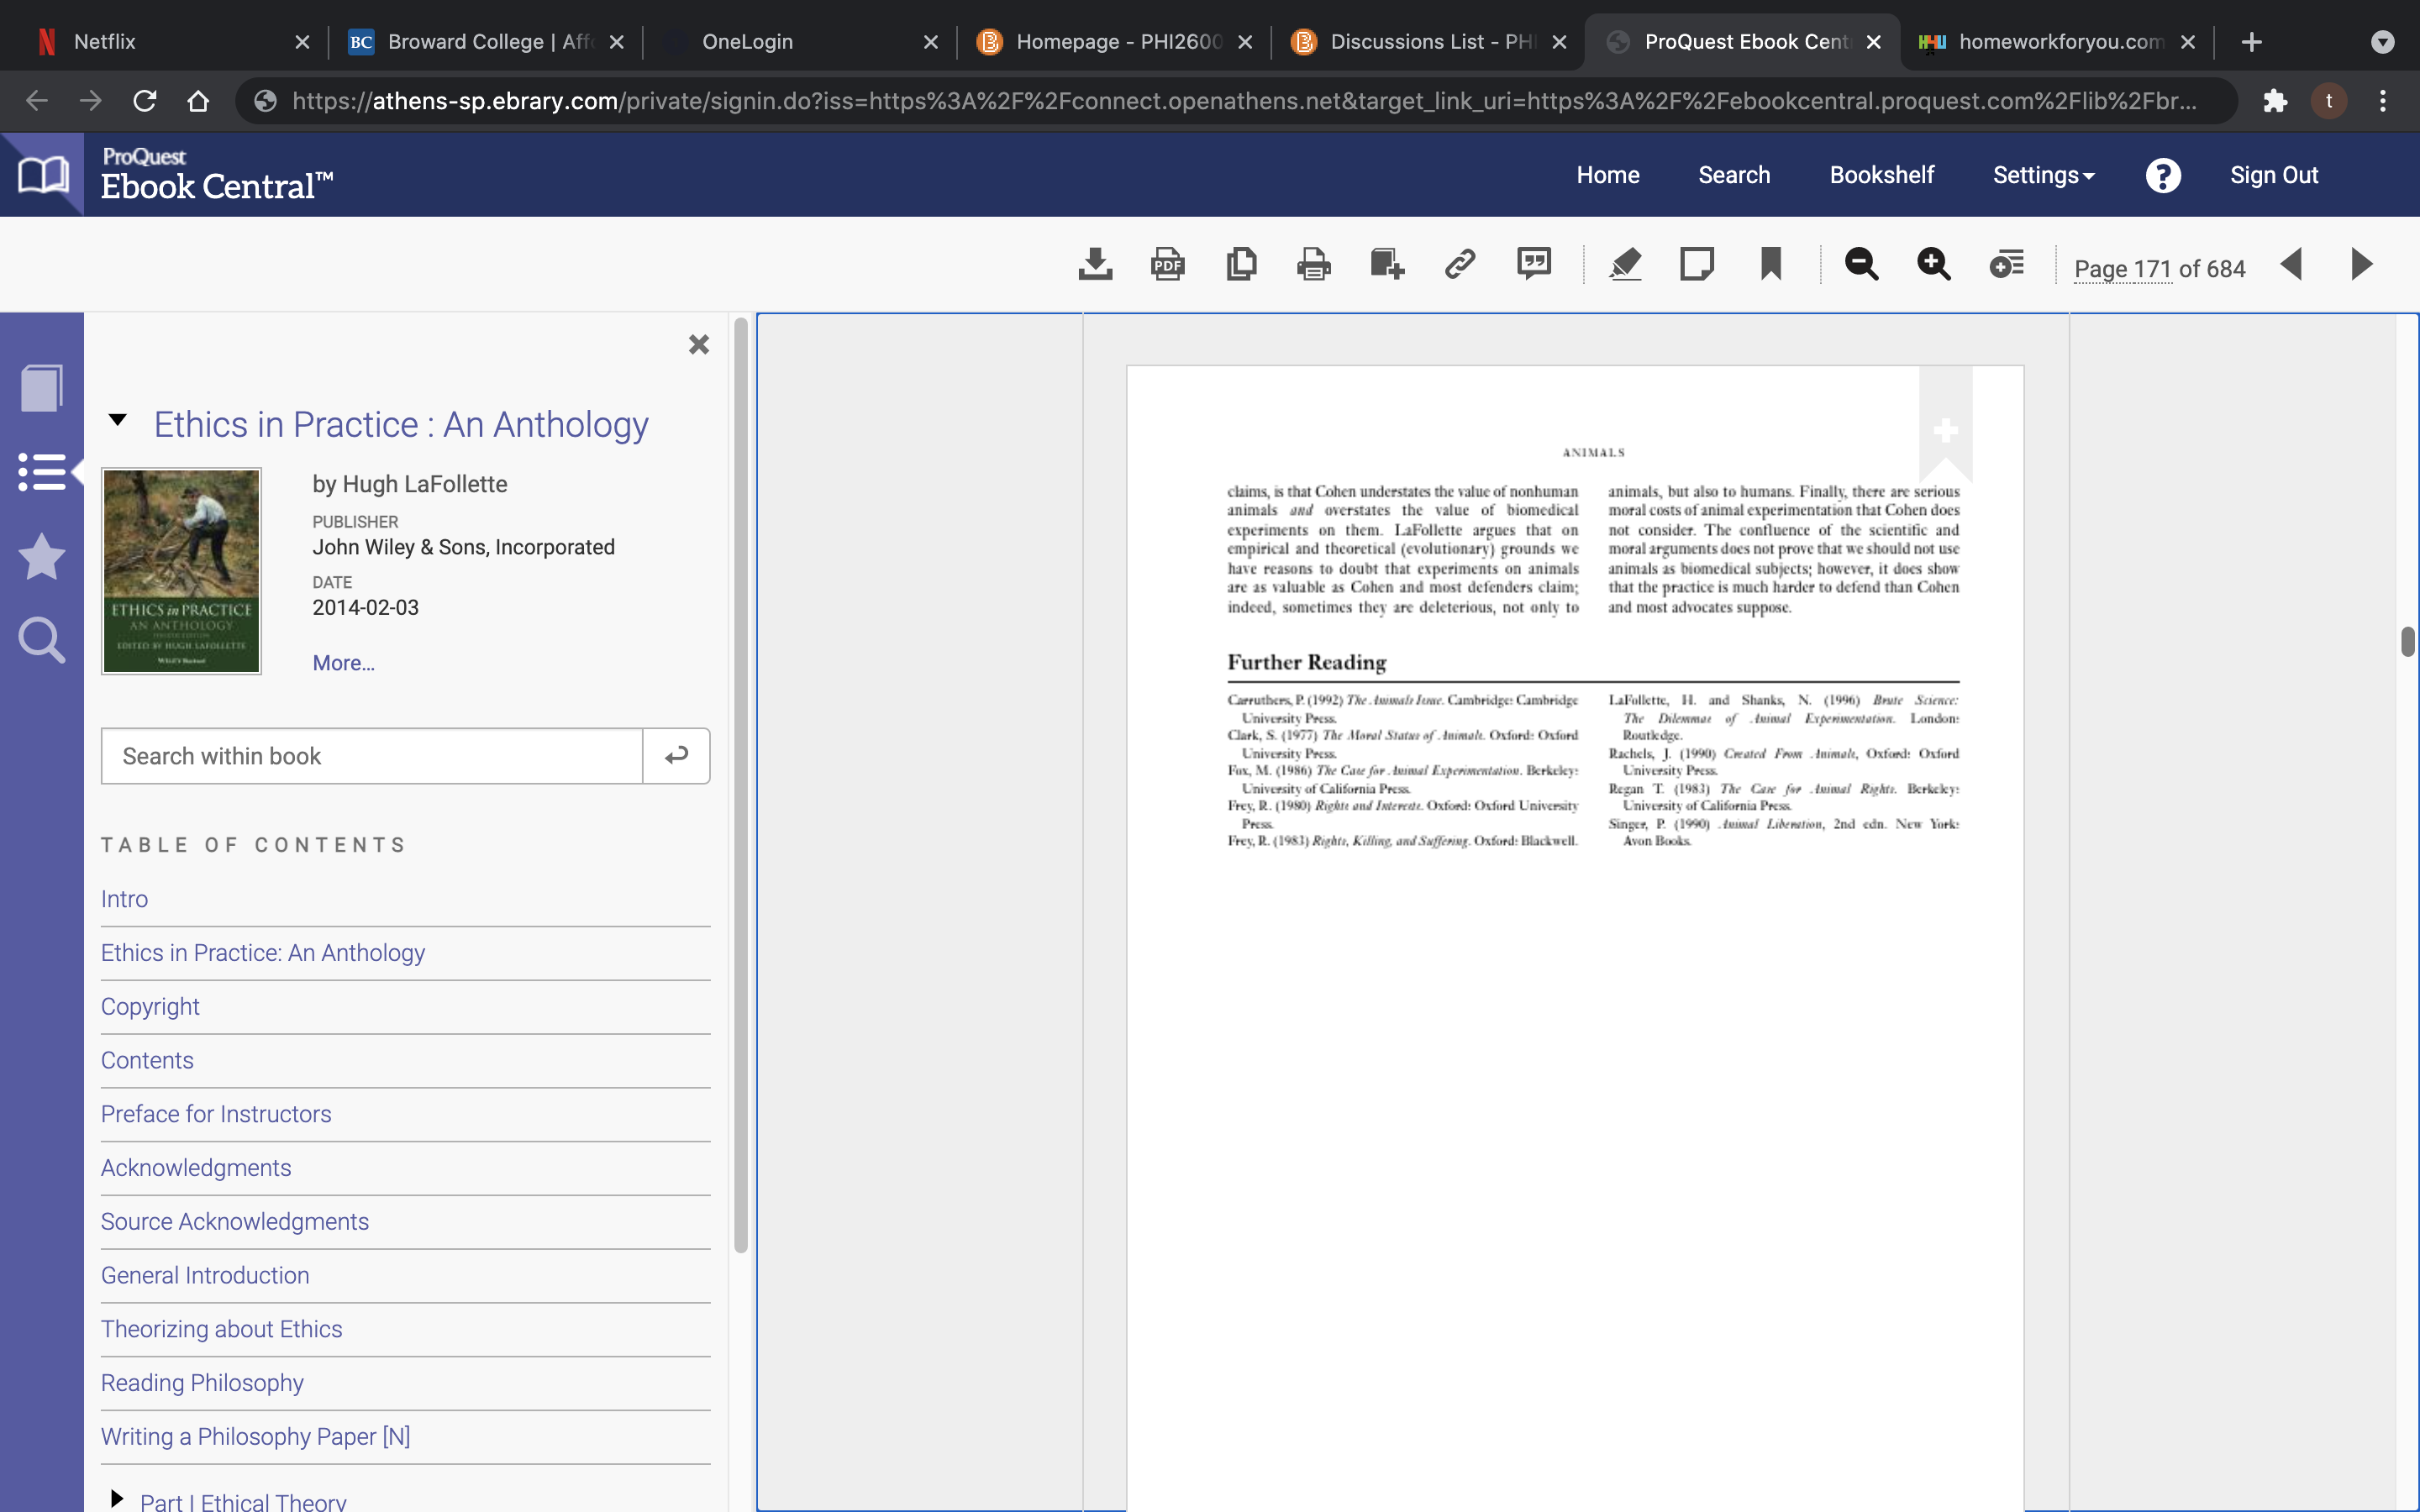Viewport: 2420px width, 1512px height.
Task: Go to Home in the navigation bar
Action: pos(1608,175)
